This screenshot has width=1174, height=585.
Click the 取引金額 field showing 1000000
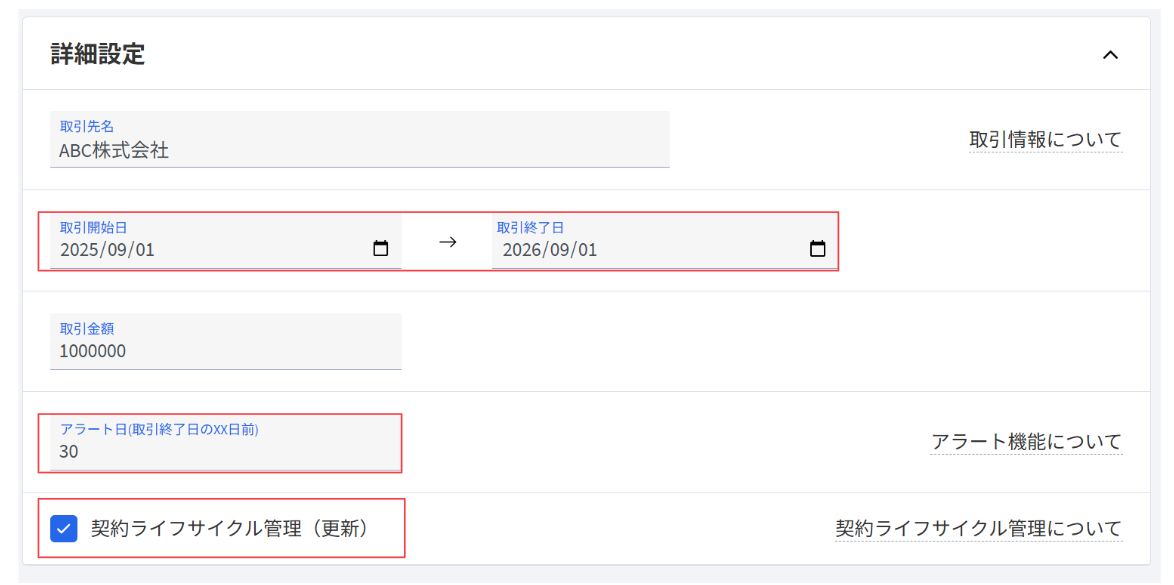click(225, 351)
